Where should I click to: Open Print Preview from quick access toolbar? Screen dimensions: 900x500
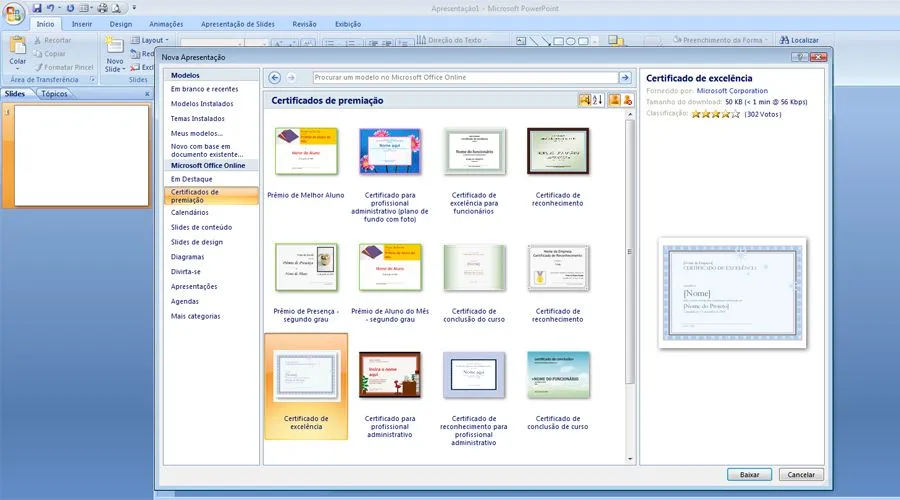click(117, 8)
